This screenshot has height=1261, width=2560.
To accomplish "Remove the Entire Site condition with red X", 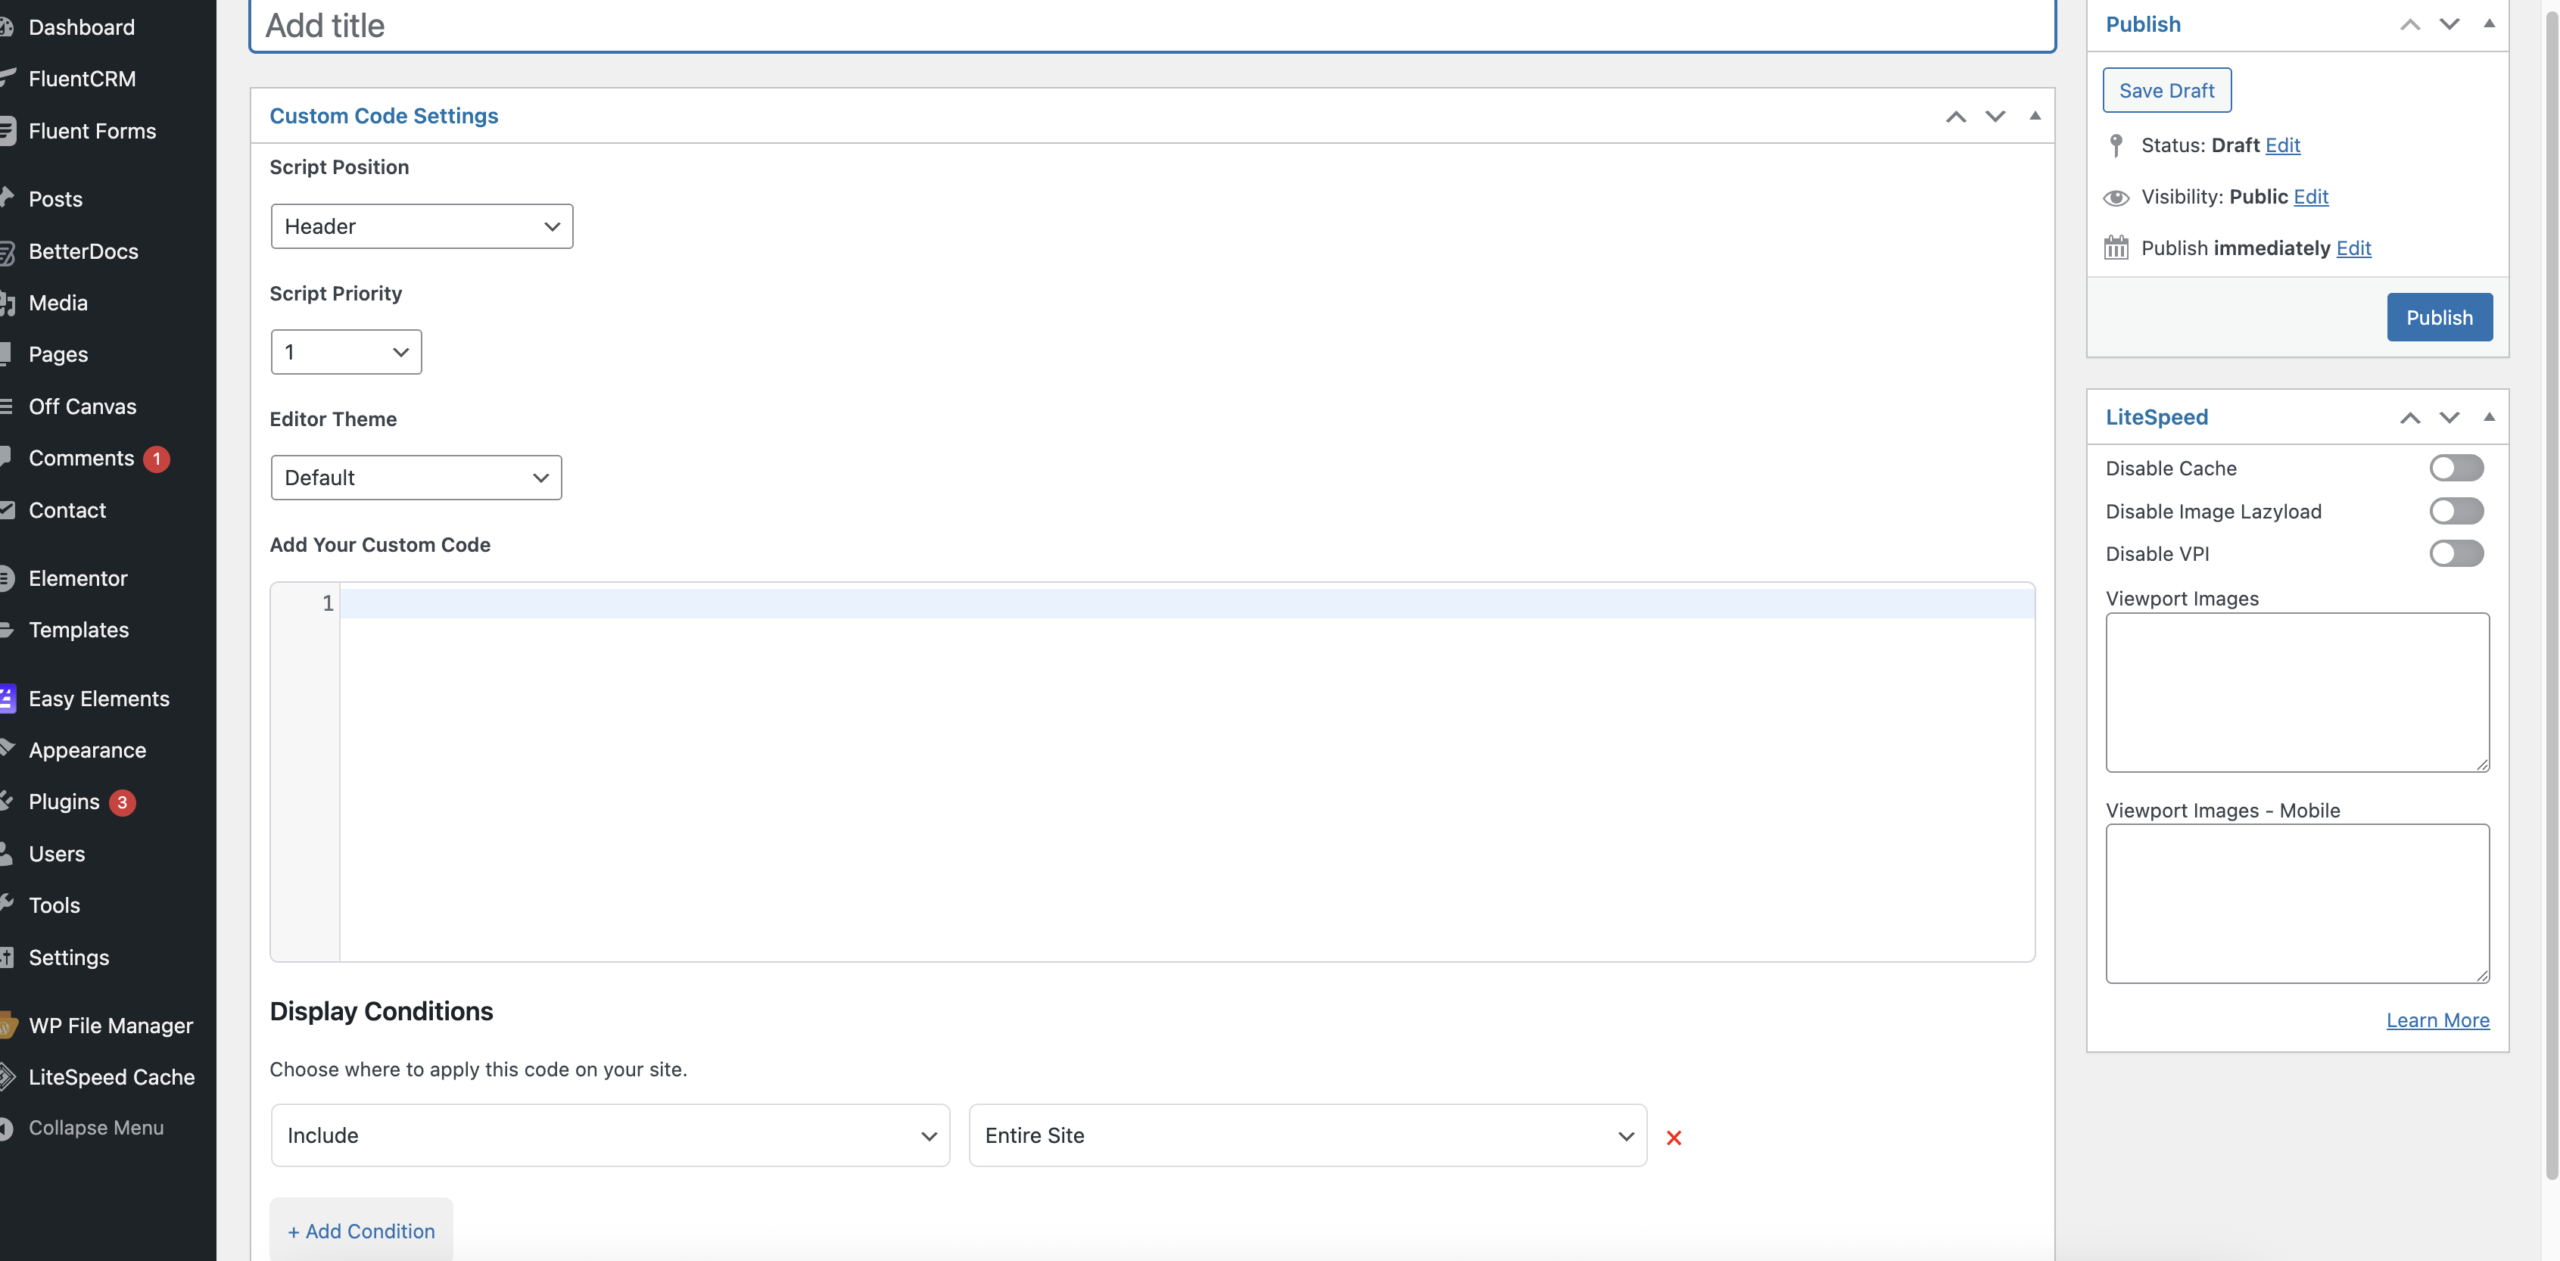I will [1674, 1137].
